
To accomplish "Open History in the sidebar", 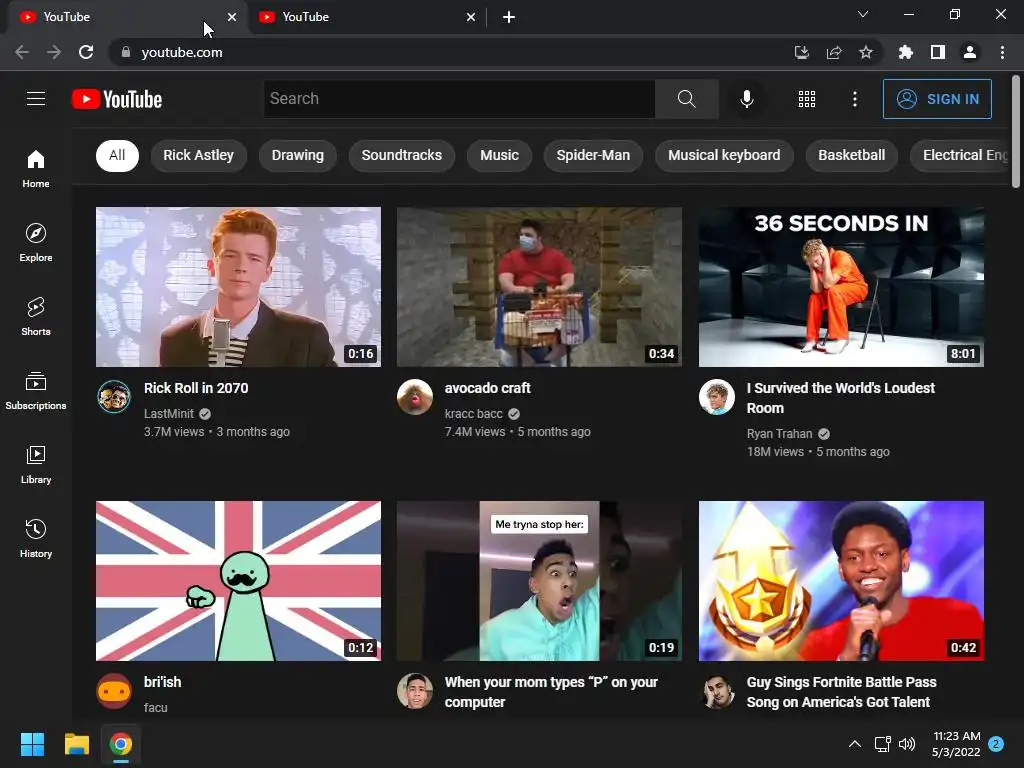I will coord(36,539).
